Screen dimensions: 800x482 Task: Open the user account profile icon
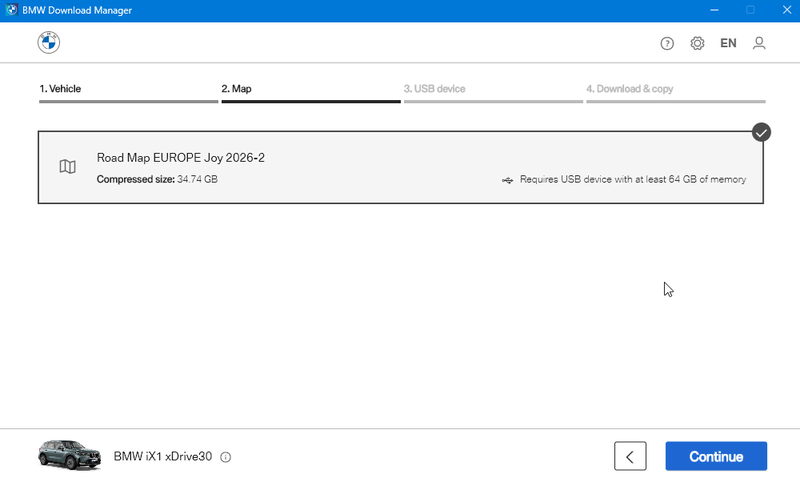point(759,43)
